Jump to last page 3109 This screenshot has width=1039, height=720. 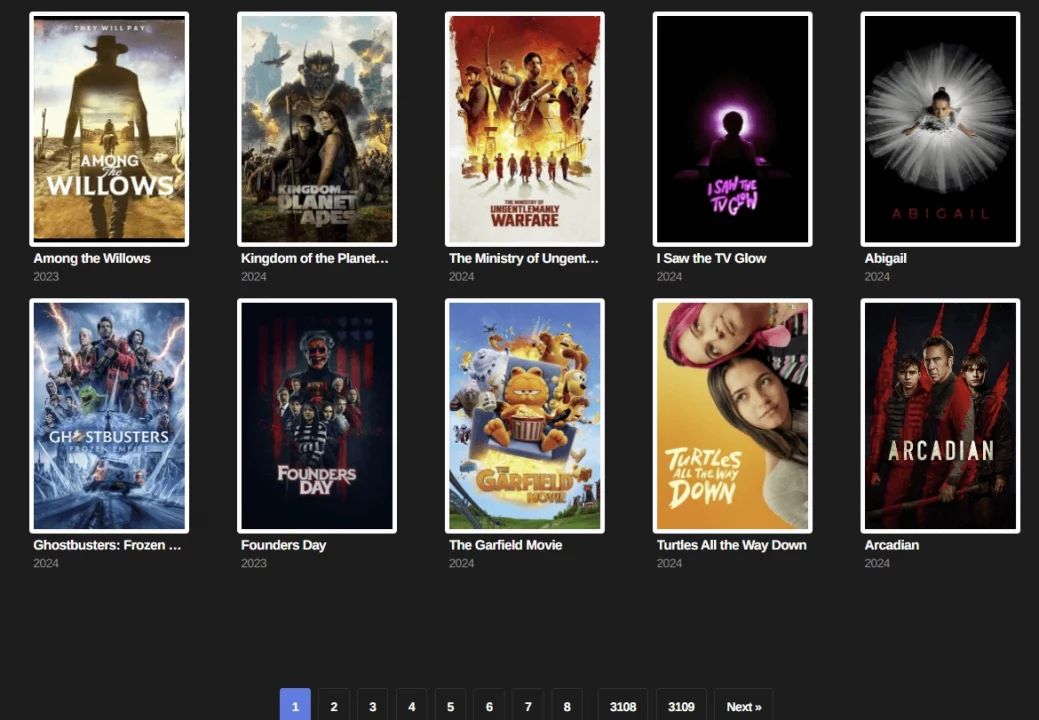pyautogui.click(x=681, y=706)
